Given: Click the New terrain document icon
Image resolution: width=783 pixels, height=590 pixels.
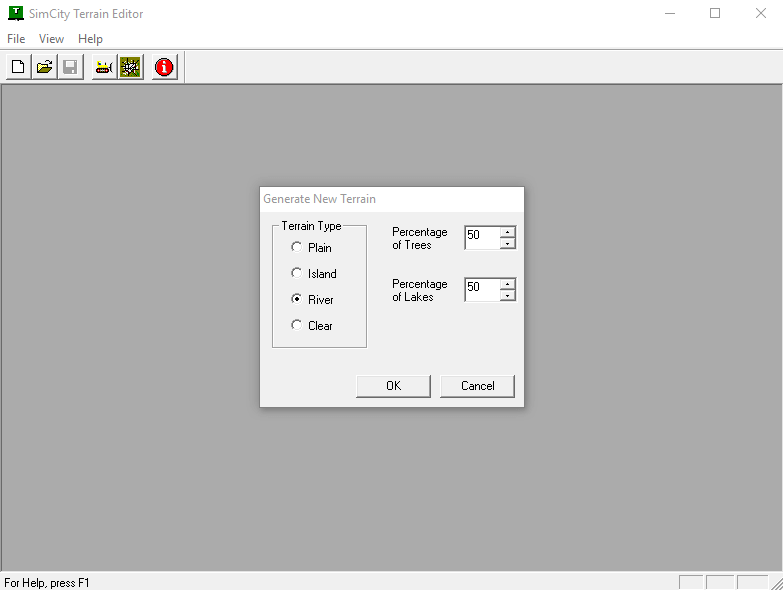Looking at the screenshot, I should 18,67.
